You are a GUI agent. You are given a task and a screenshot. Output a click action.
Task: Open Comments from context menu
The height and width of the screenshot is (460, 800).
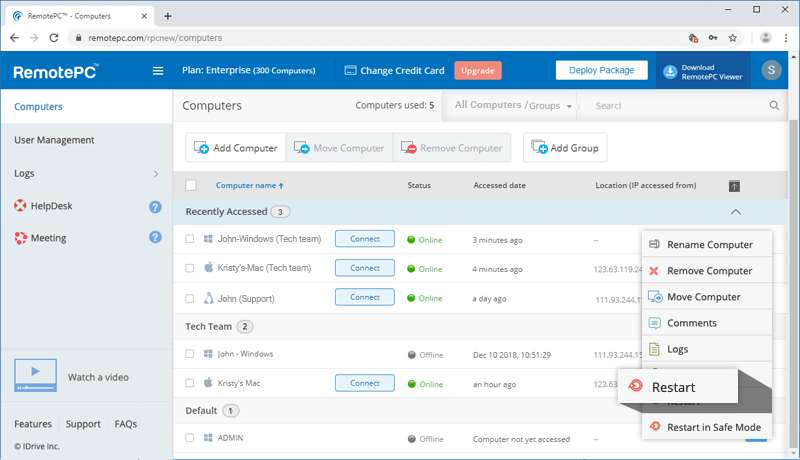click(x=707, y=323)
